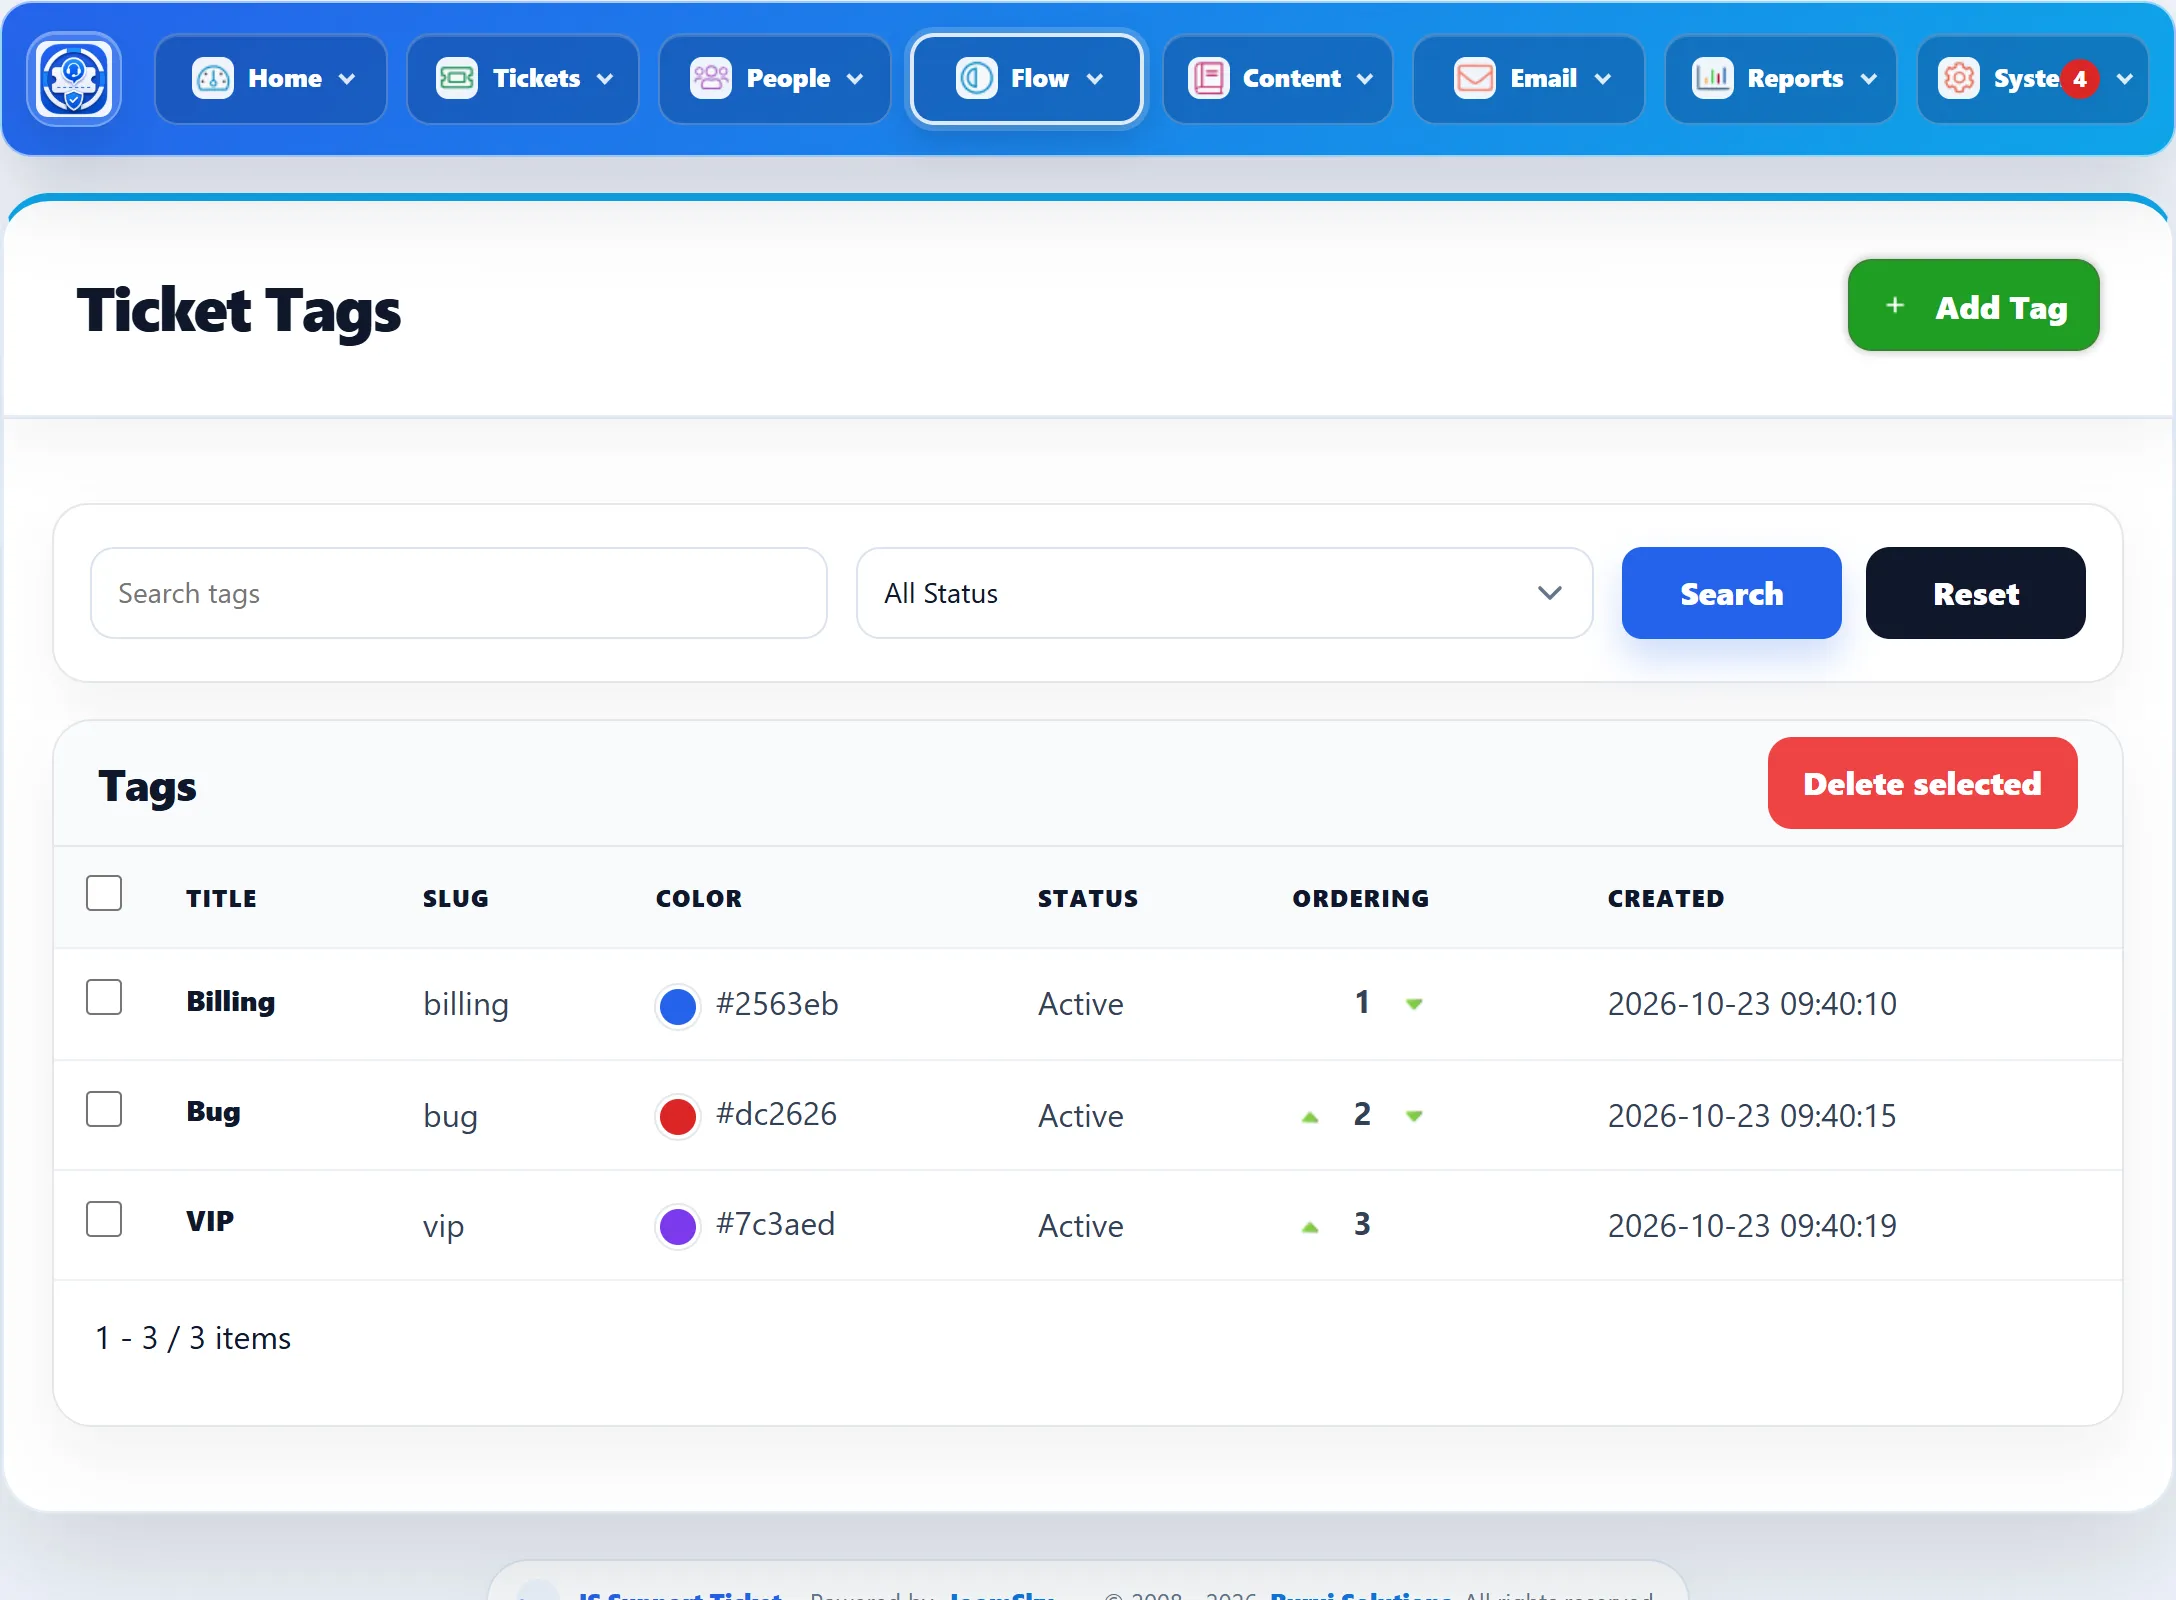Click the blue Search button
The width and height of the screenshot is (2176, 1600).
point(1731,593)
